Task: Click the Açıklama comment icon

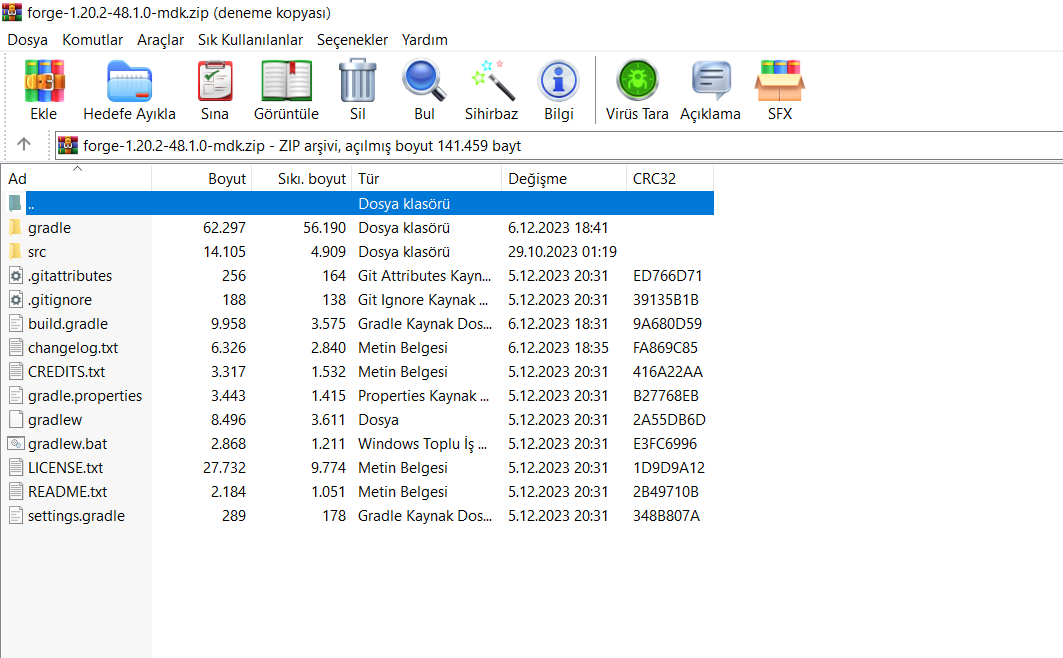Action: click(x=710, y=81)
